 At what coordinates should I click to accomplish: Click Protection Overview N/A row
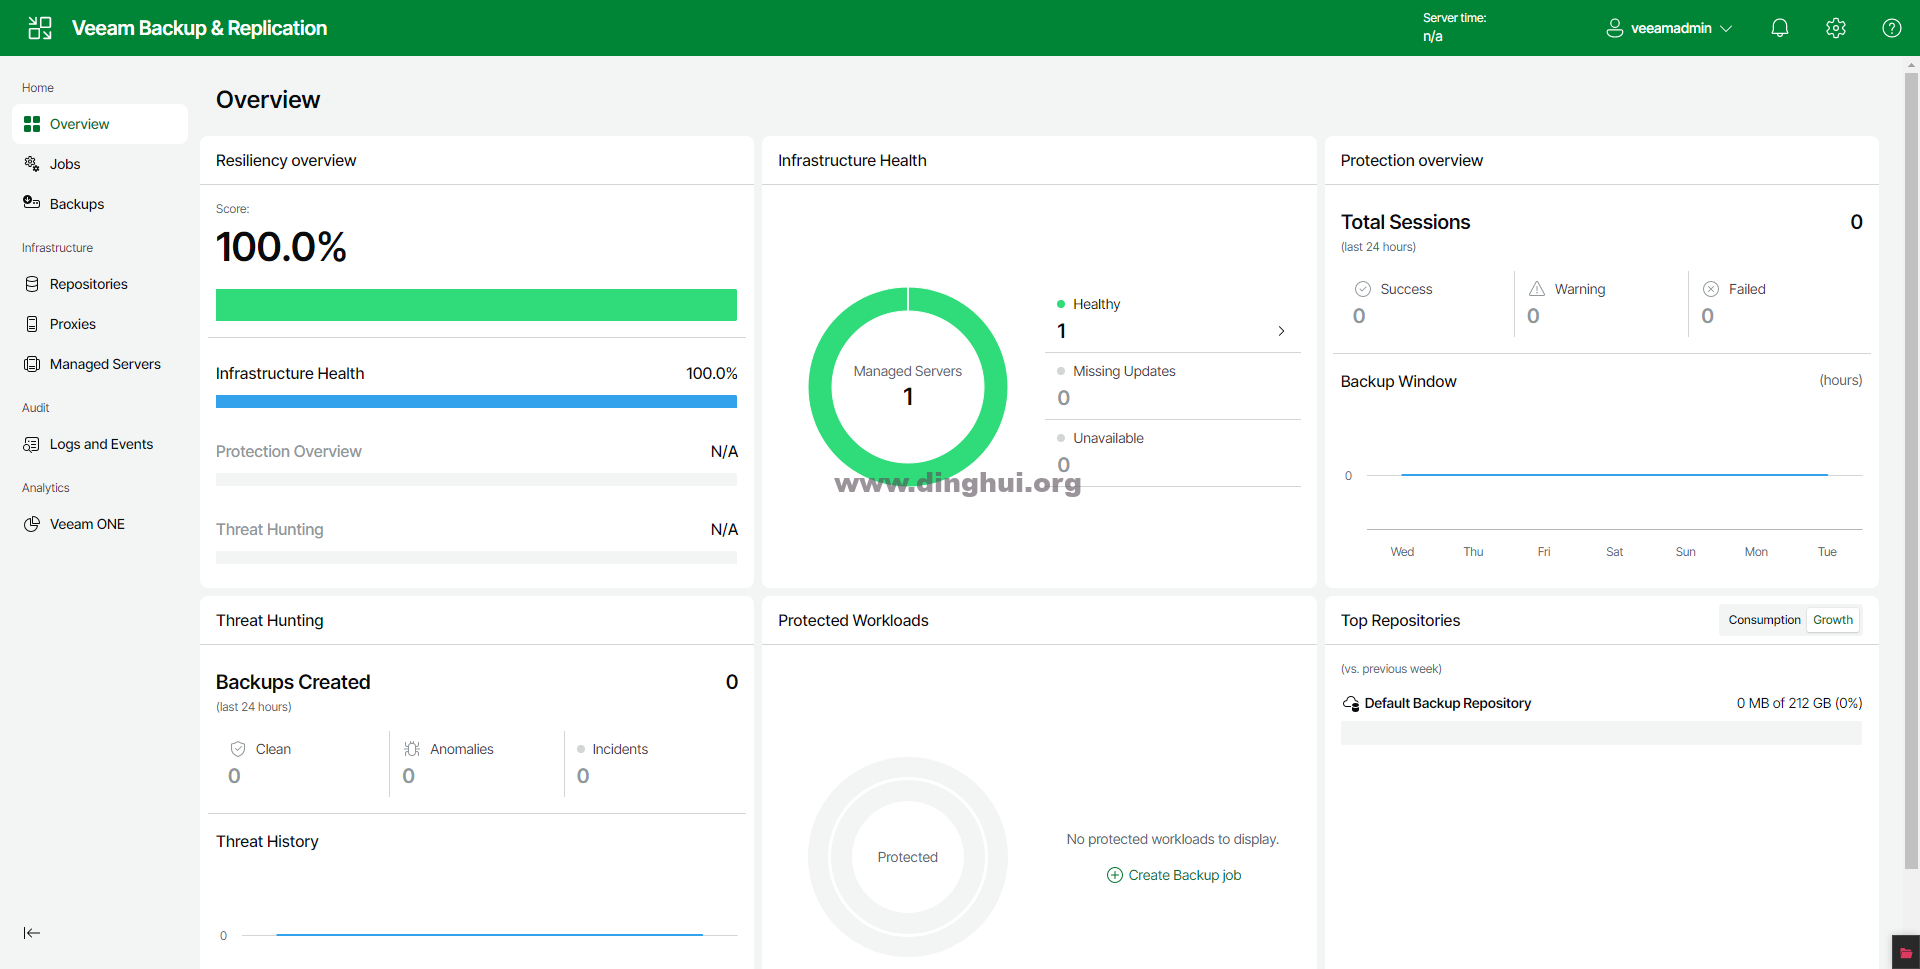coord(476,463)
